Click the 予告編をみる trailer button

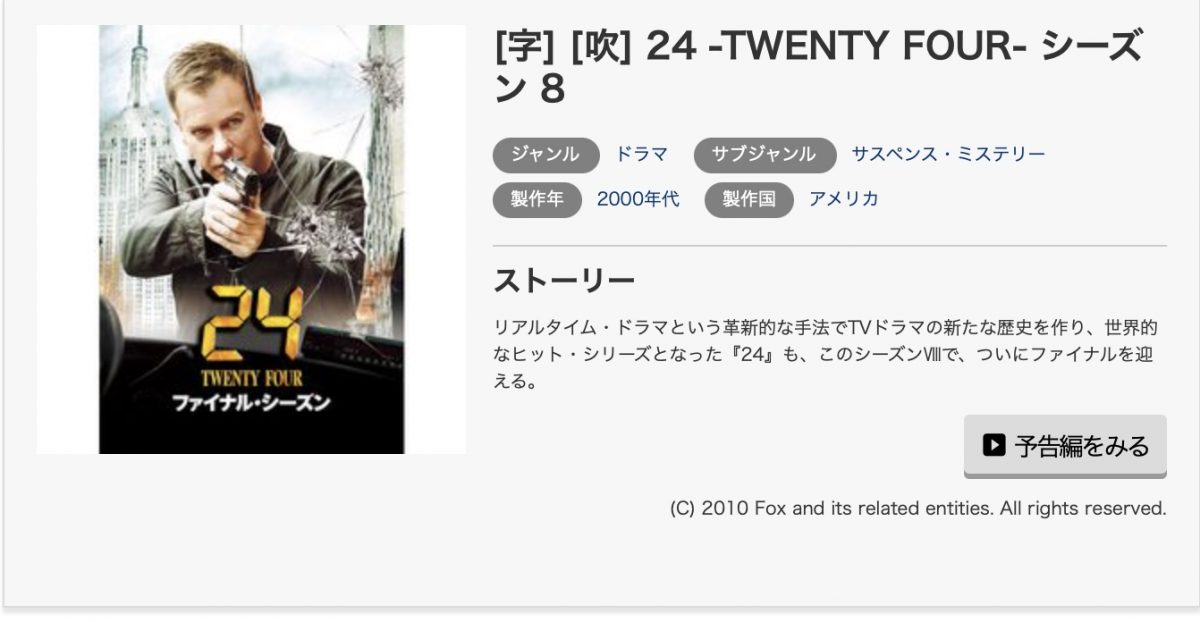point(1065,445)
